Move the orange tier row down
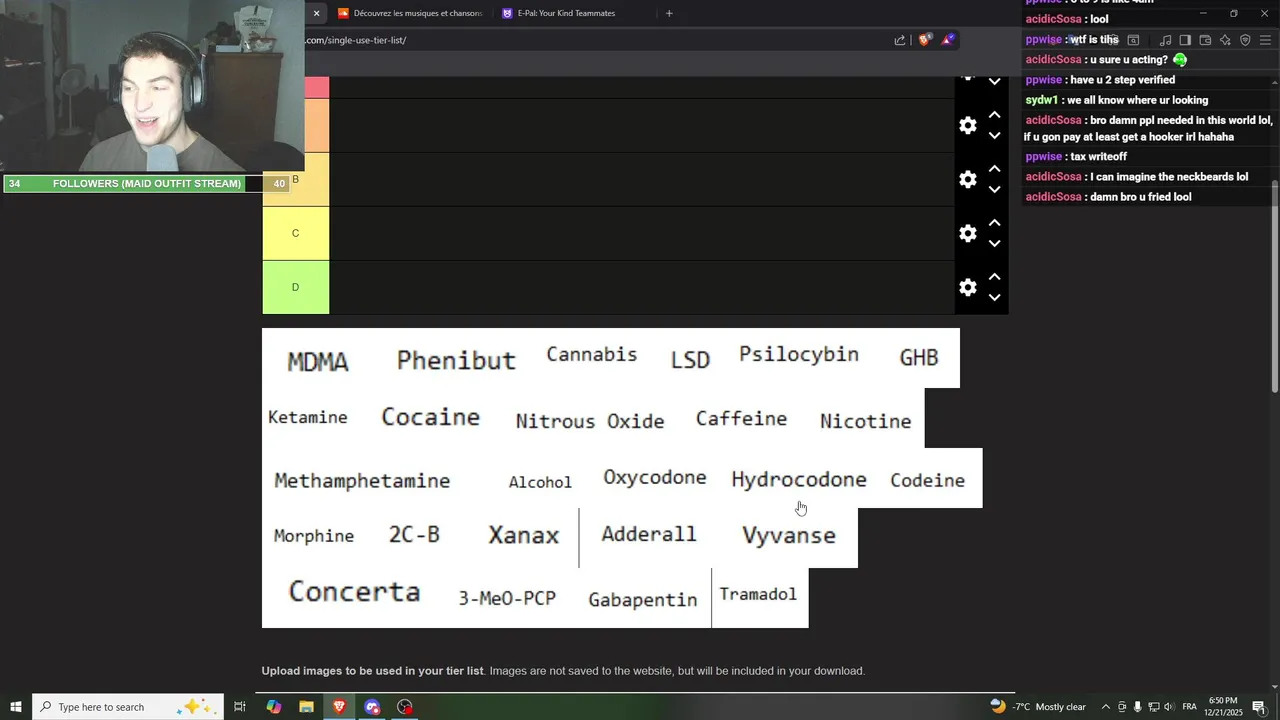The height and width of the screenshot is (720, 1280). [994, 136]
